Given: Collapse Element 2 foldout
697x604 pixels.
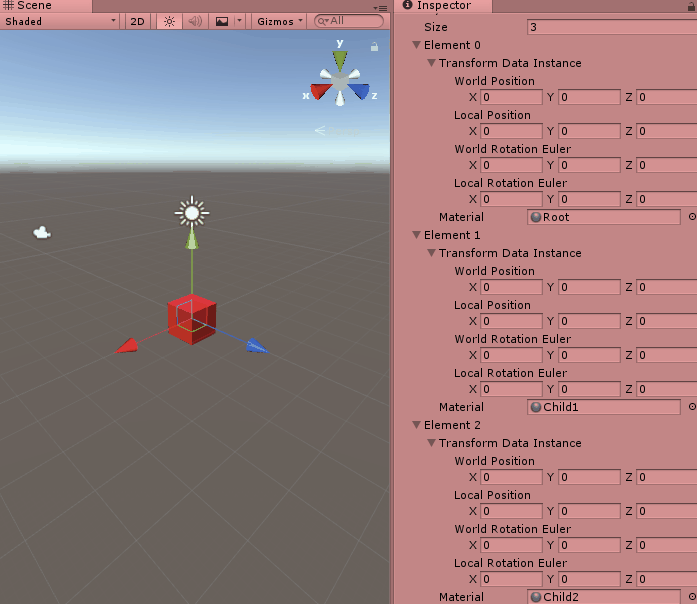Looking at the screenshot, I should pyautogui.click(x=417, y=425).
